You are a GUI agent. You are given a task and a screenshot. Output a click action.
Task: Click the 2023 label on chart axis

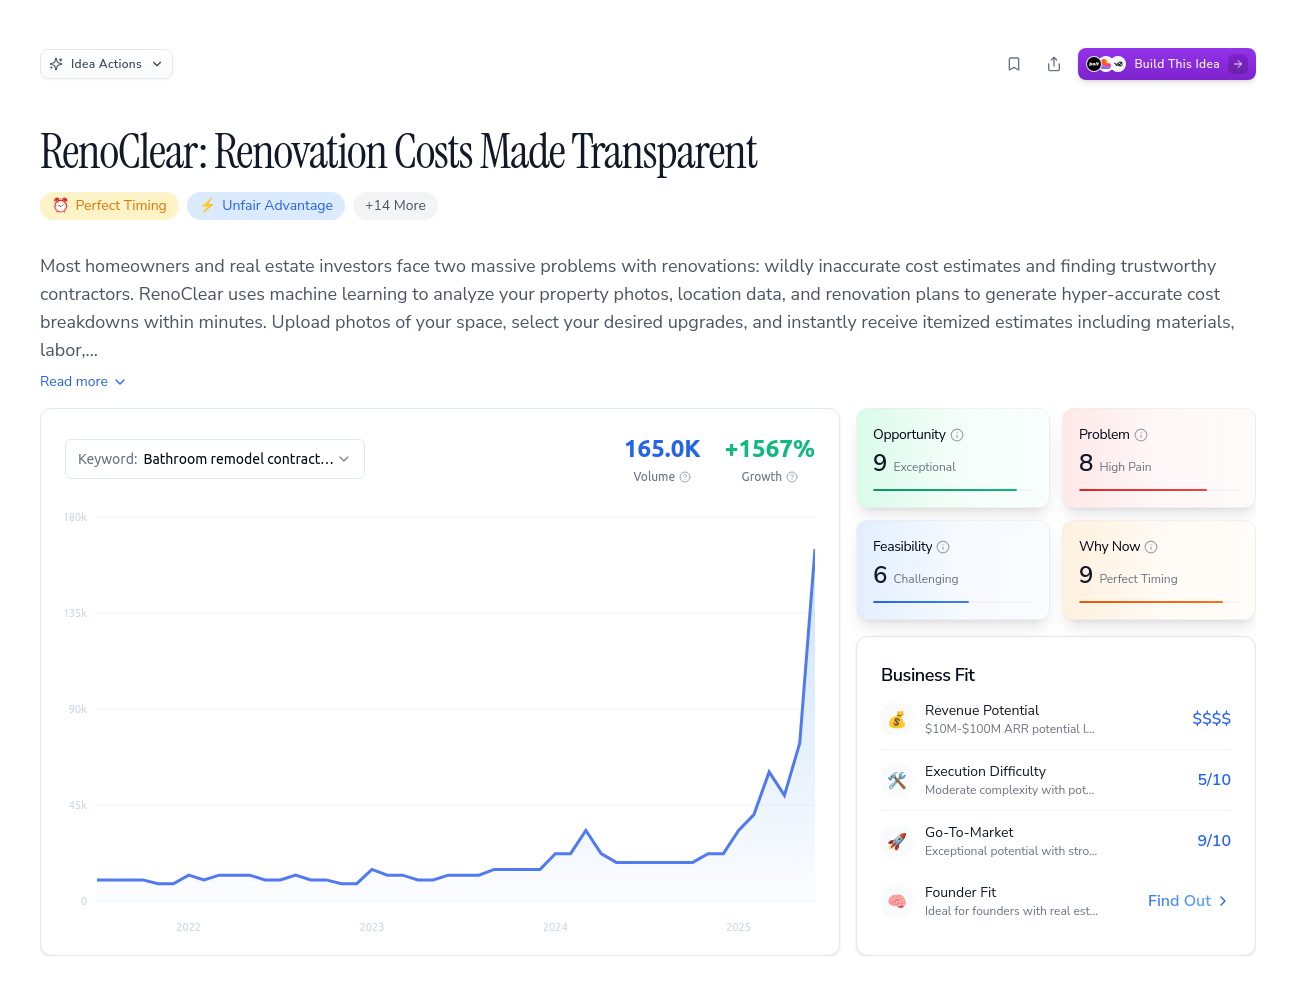(372, 928)
